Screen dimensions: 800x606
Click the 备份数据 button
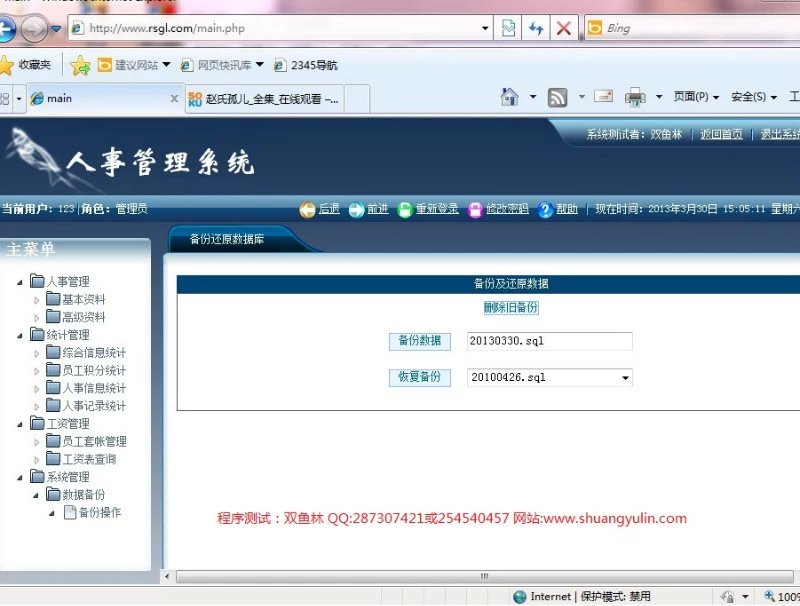click(x=419, y=341)
